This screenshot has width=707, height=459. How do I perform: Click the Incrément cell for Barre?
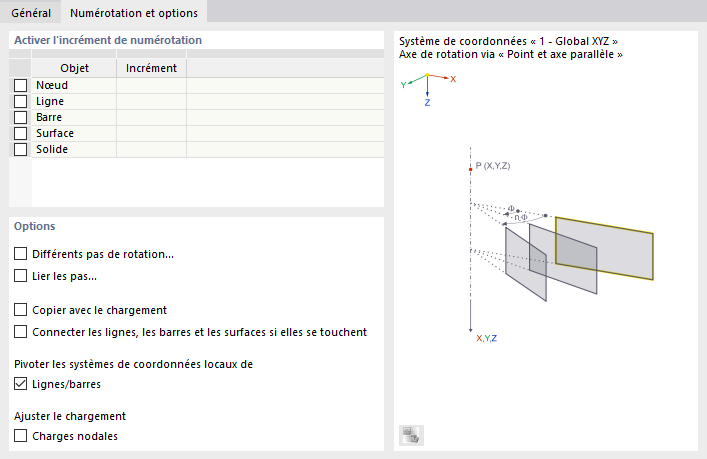(x=151, y=118)
